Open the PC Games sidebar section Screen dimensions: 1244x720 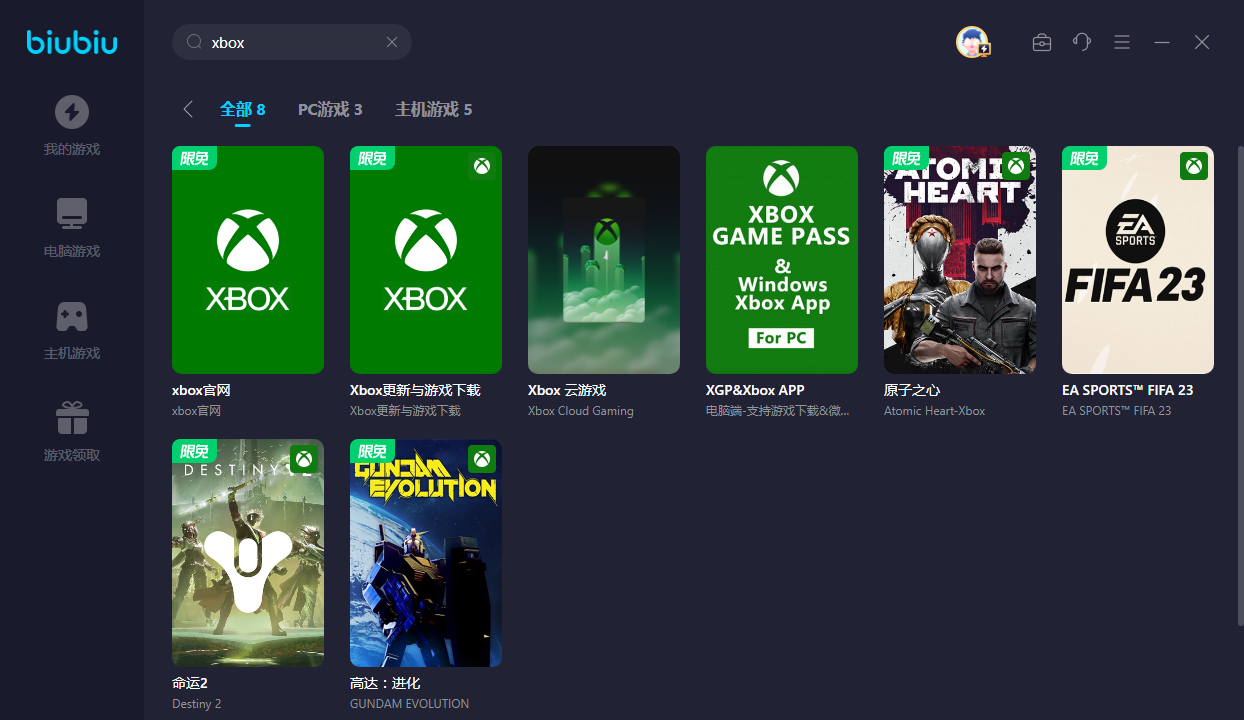point(72,228)
